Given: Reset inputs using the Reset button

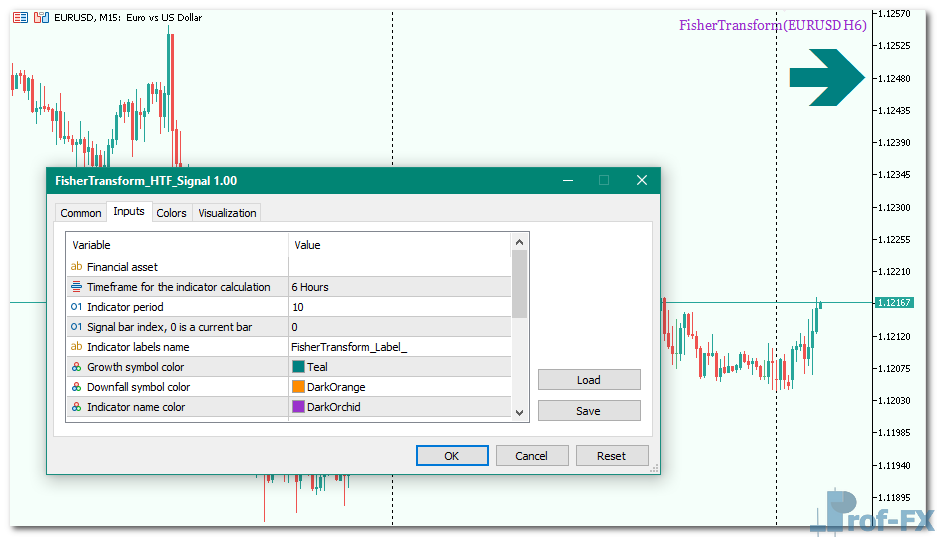Looking at the screenshot, I should [x=611, y=456].
